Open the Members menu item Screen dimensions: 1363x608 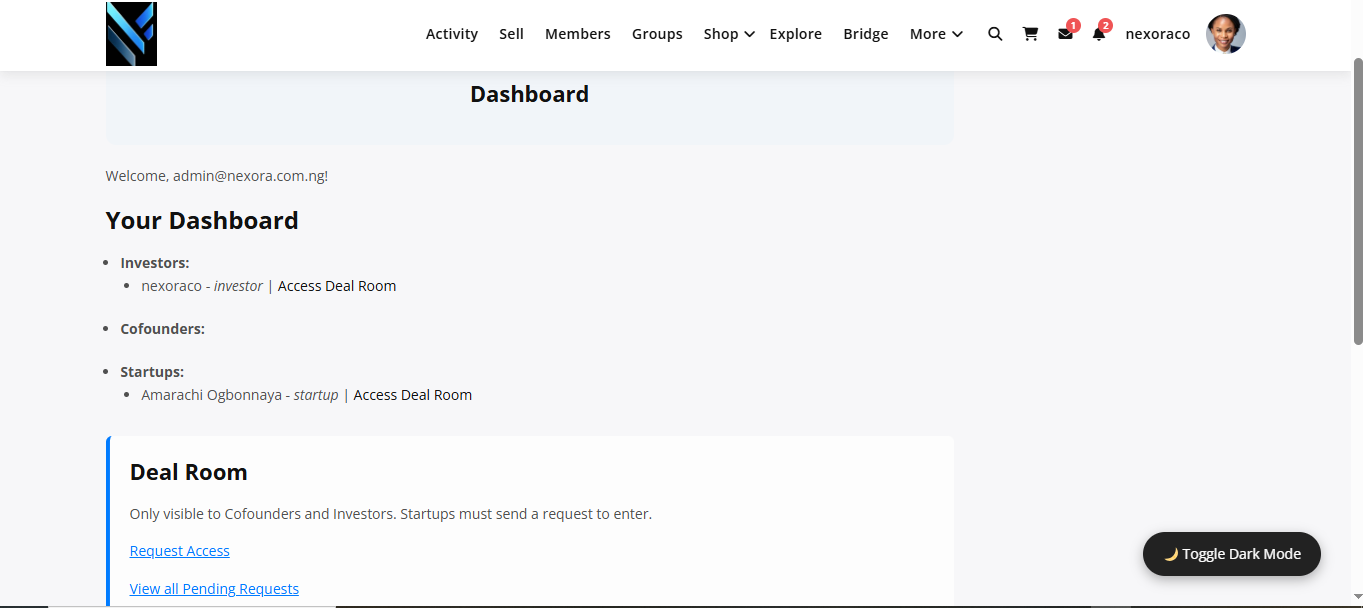[577, 34]
